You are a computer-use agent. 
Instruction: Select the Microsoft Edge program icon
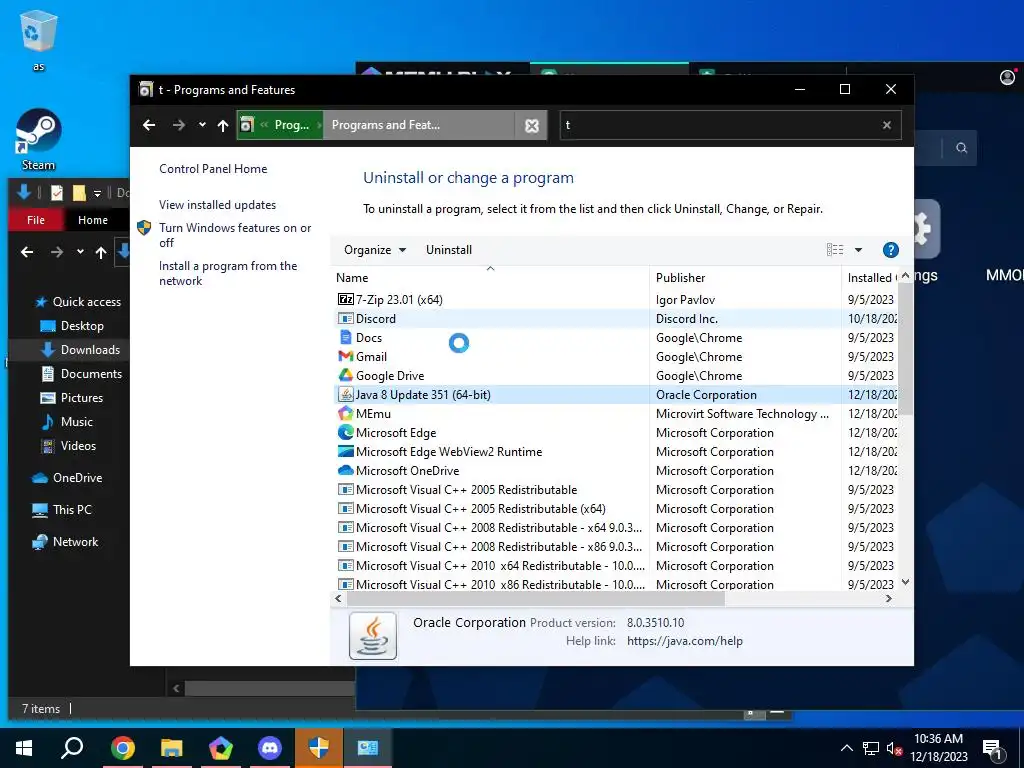345,432
